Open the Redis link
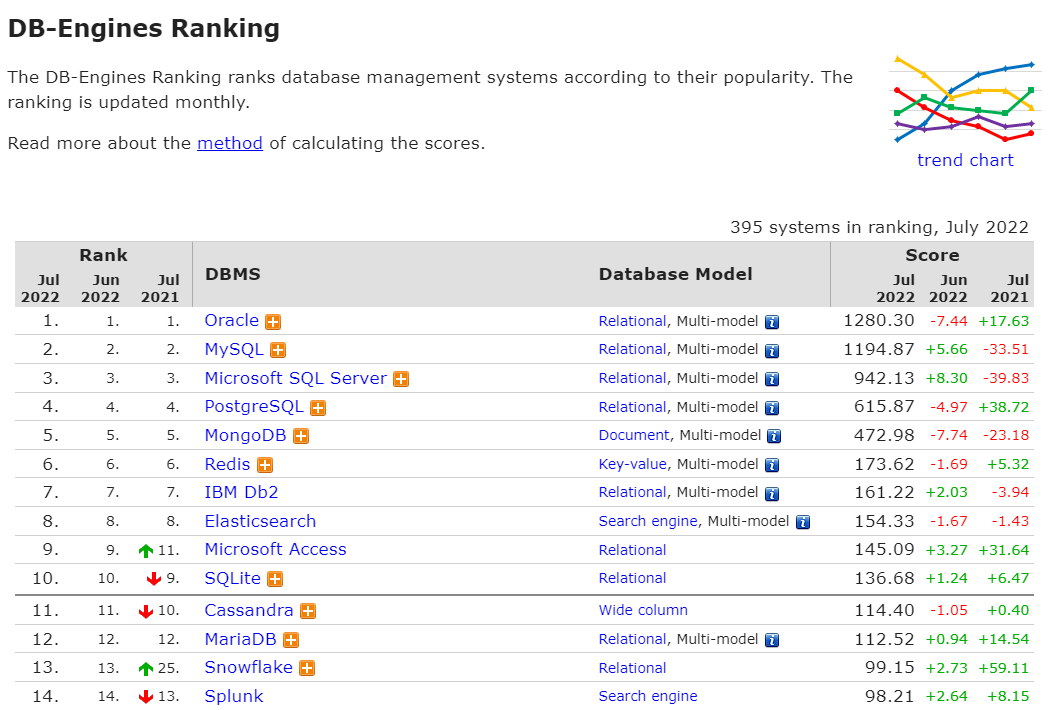This screenshot has height=710, width=1054. (227, 465)
